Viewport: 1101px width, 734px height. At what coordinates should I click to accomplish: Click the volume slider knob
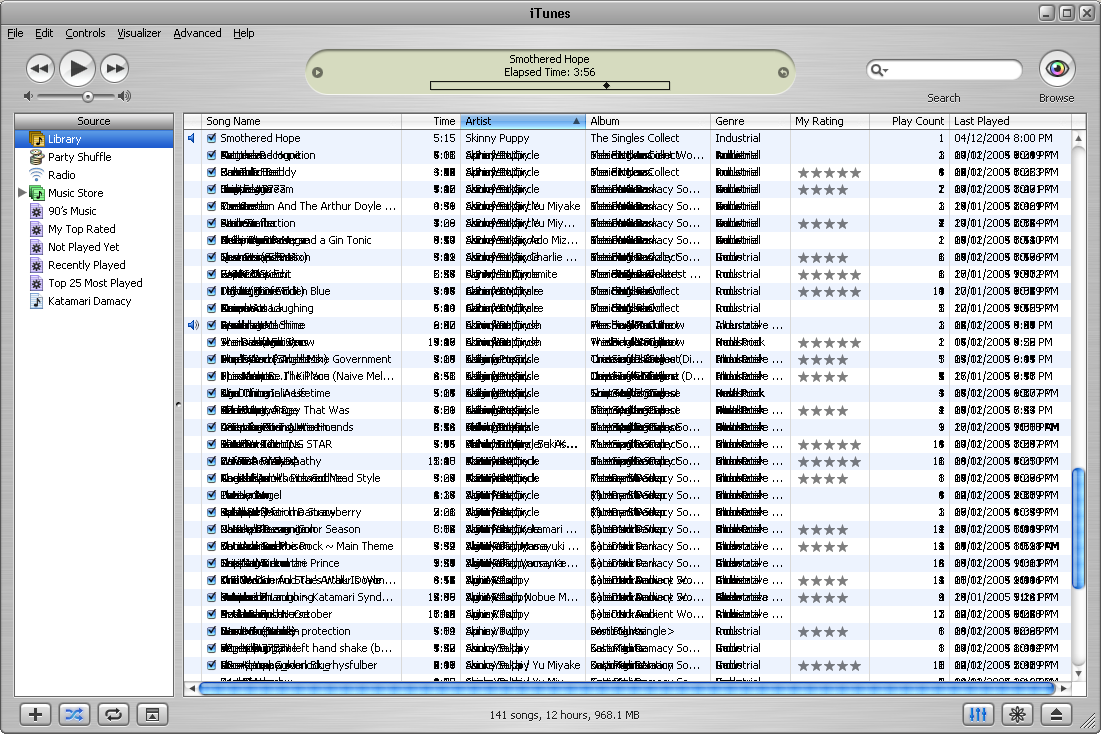coord(88,96)
